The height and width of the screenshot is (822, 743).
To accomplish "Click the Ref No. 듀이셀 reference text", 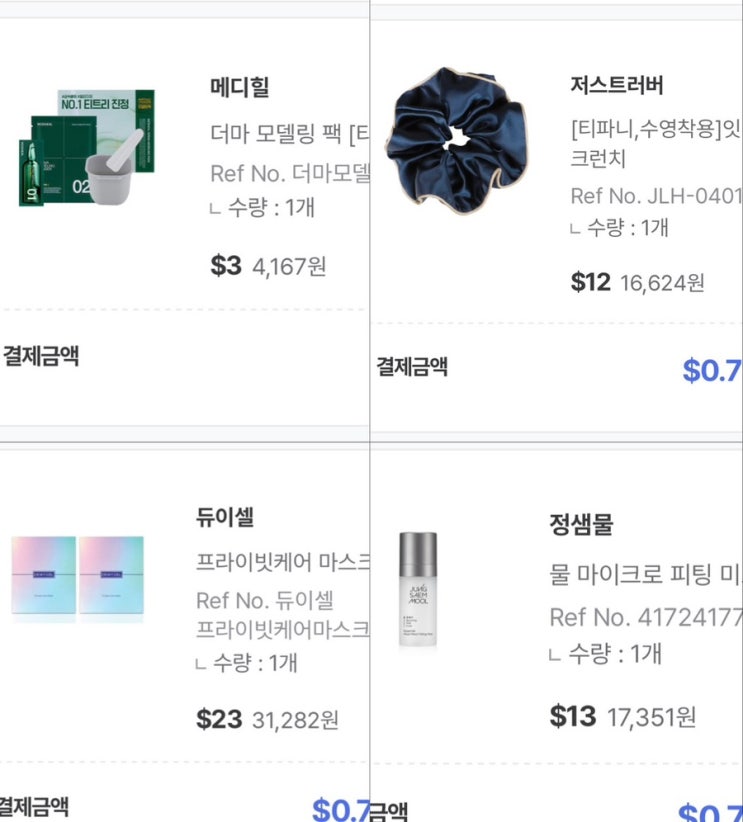I will point(265,601).
